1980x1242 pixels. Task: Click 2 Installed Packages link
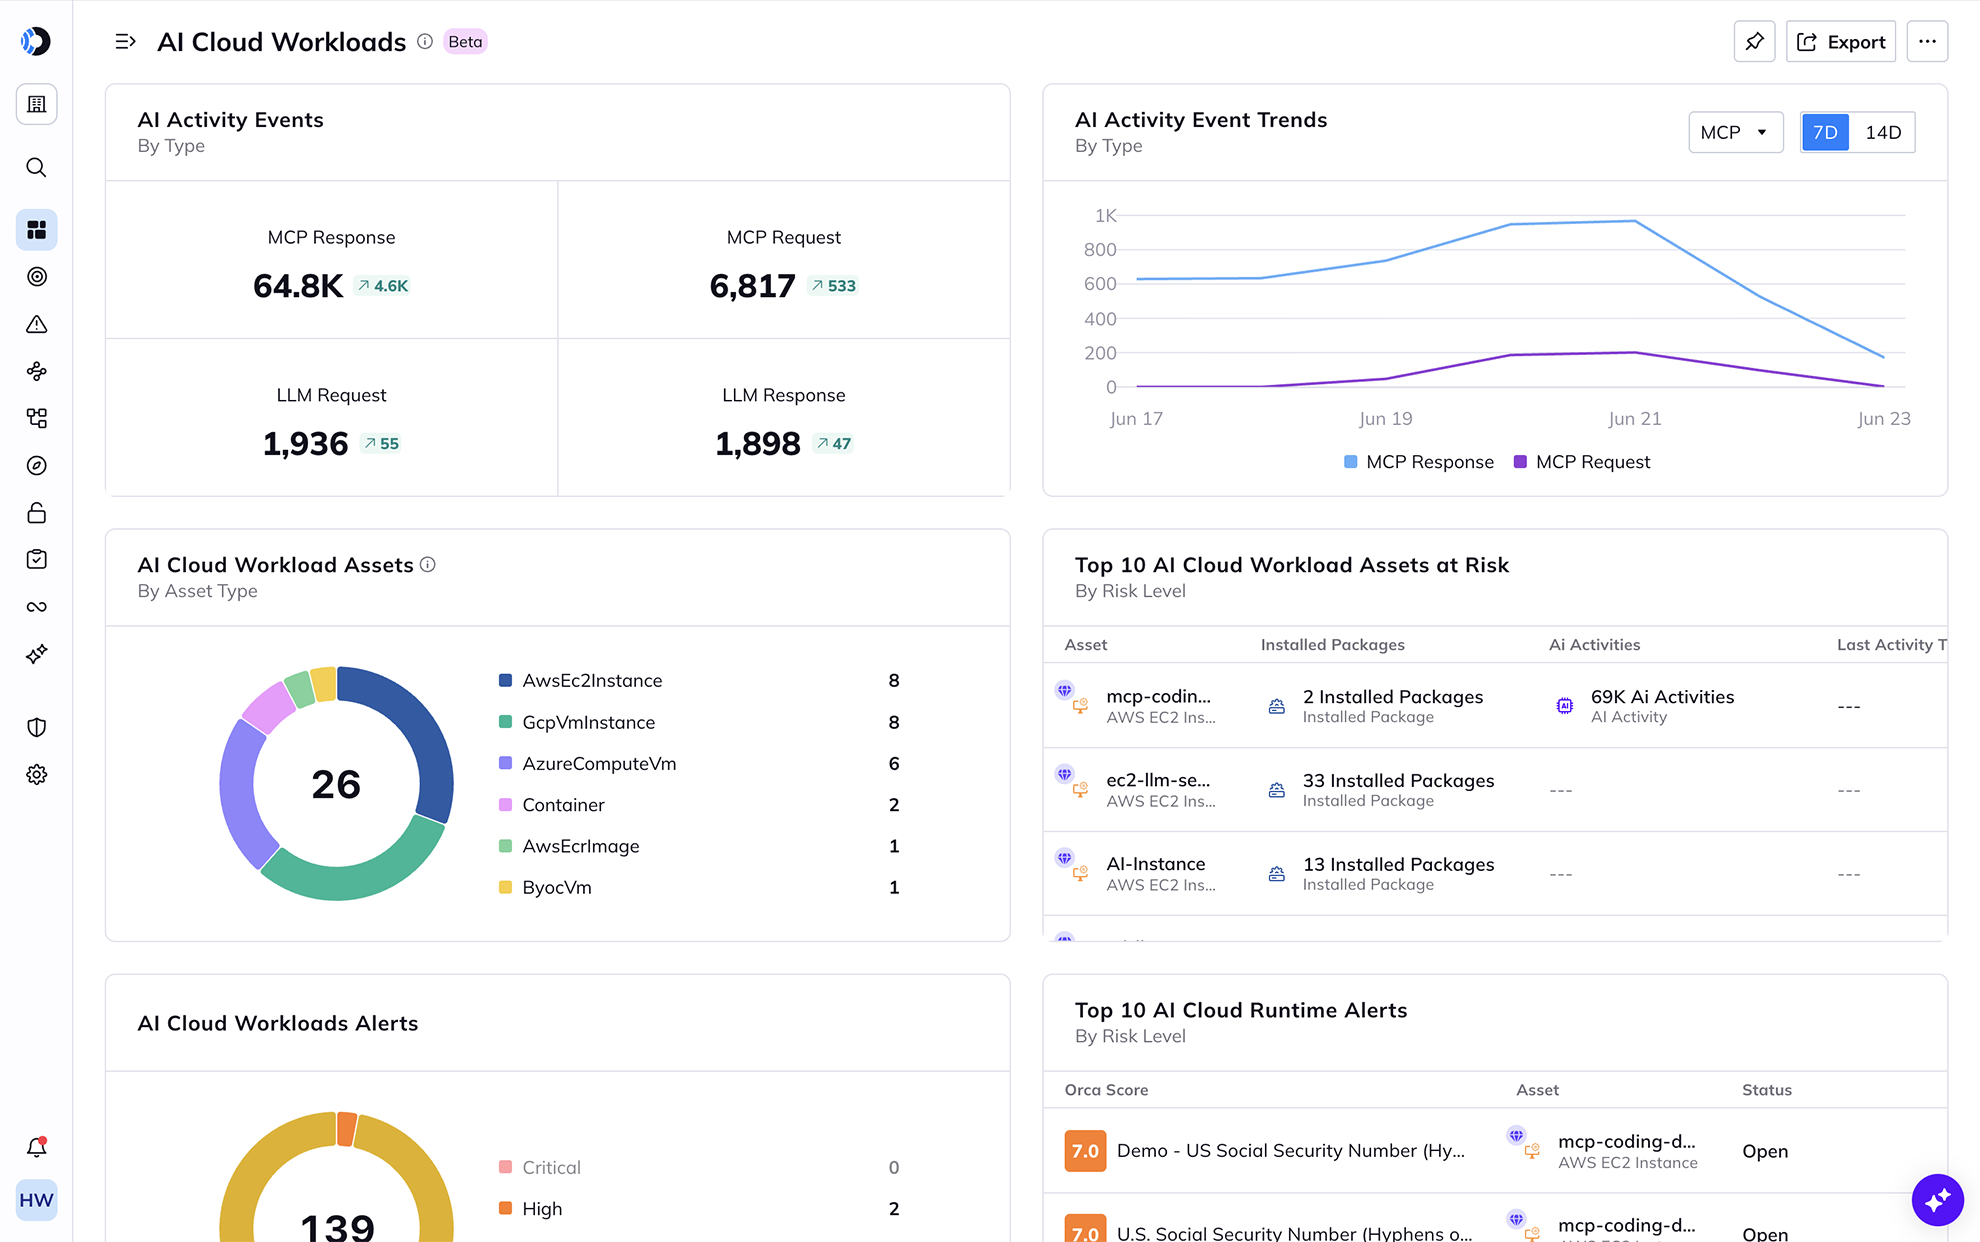pyautogui.click(x=1393, y=697)
